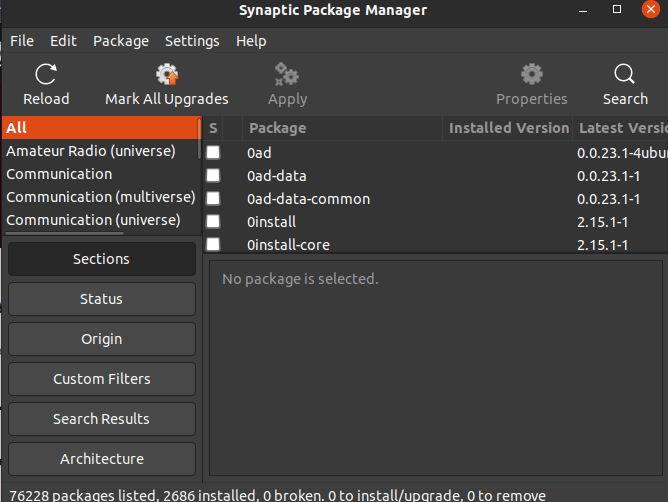Open the Settings menu
The image size is (668, 502).
(x=192, y=41)
